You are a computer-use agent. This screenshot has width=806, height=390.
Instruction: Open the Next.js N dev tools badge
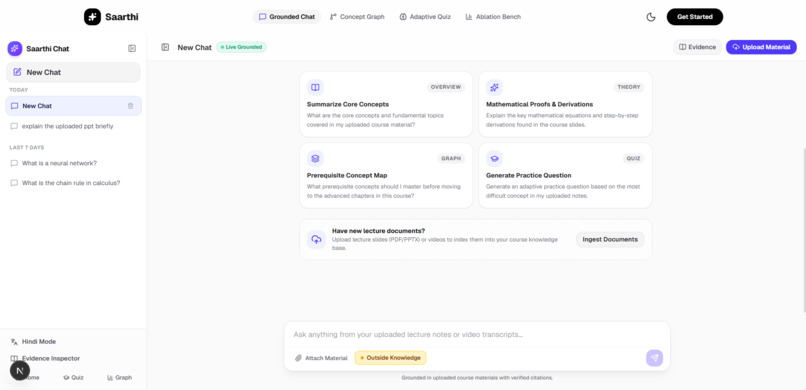point(20,370)
